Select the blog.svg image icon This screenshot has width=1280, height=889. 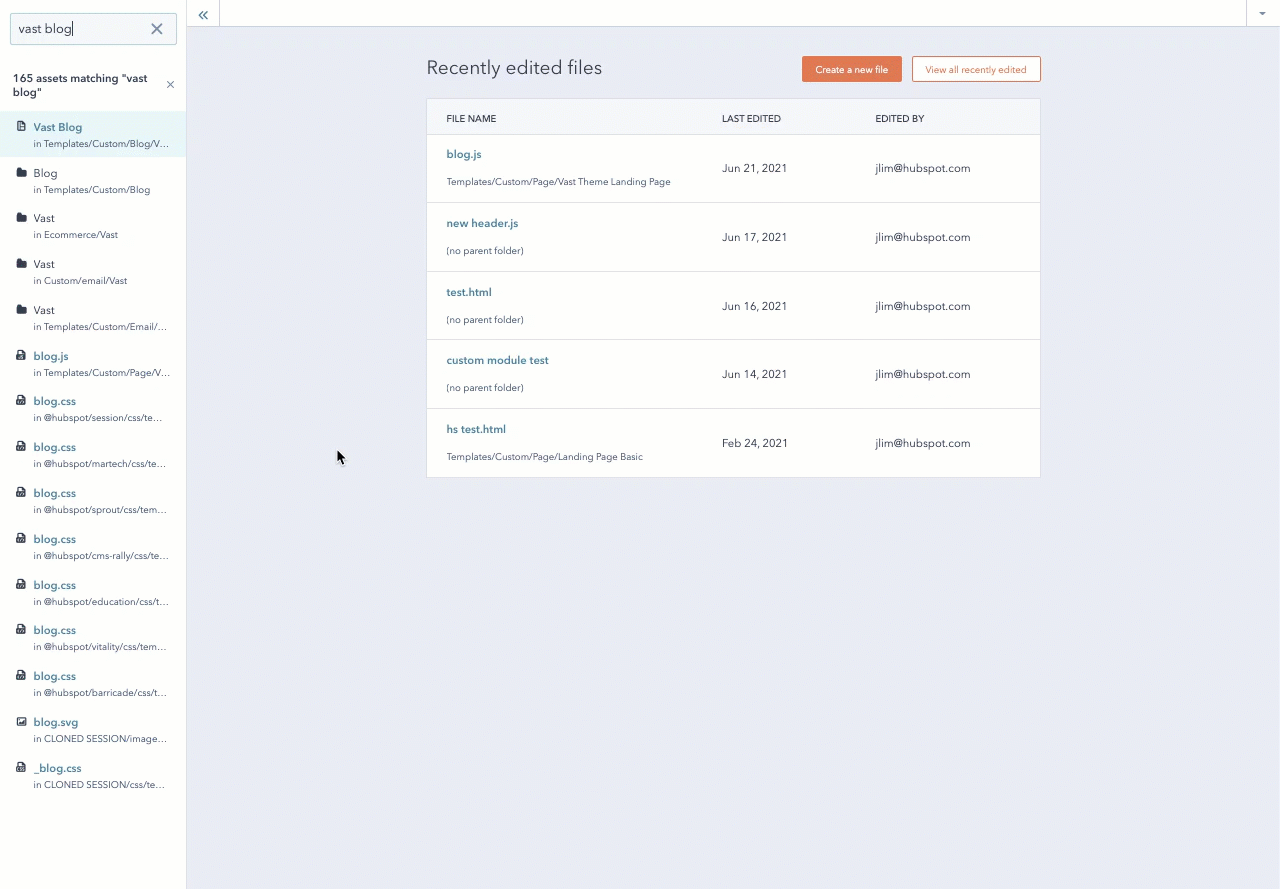[20, 722]
